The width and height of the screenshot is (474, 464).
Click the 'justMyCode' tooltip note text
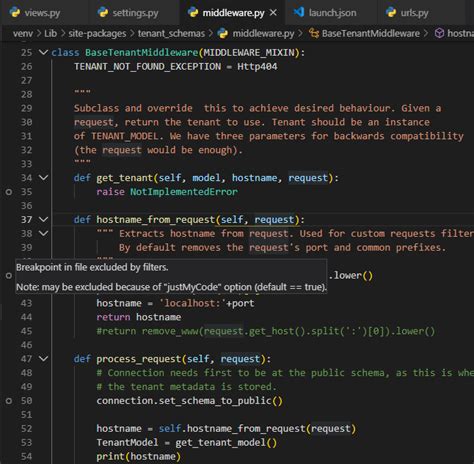pyautogui.click(x=171, y=287)
